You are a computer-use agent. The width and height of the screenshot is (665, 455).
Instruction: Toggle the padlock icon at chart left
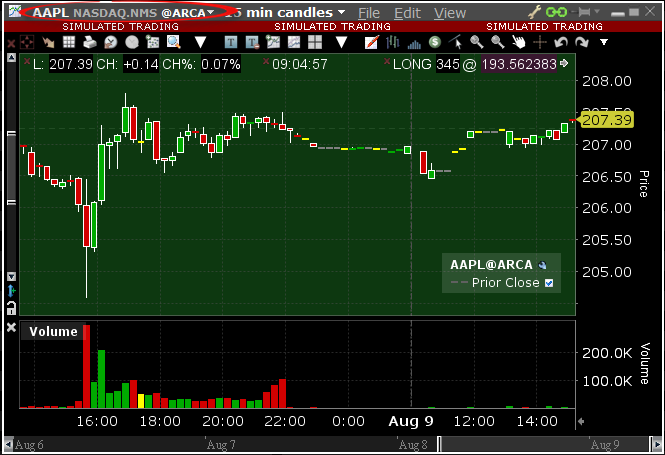click(x=11, y=308)
